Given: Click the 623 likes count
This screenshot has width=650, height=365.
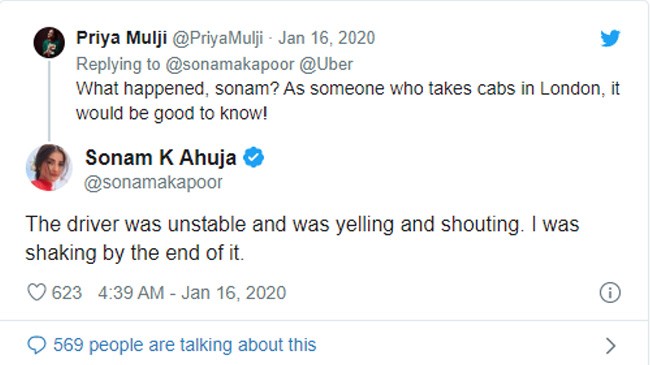Looking at the screenshot, I should coord(67,293).
